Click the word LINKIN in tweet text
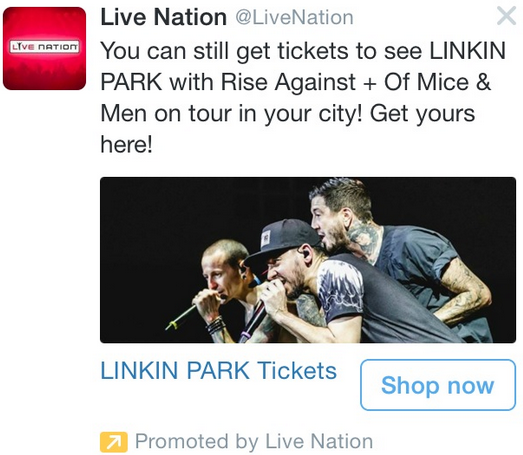This screenshot has height=455, width=523. click(468, 51)
